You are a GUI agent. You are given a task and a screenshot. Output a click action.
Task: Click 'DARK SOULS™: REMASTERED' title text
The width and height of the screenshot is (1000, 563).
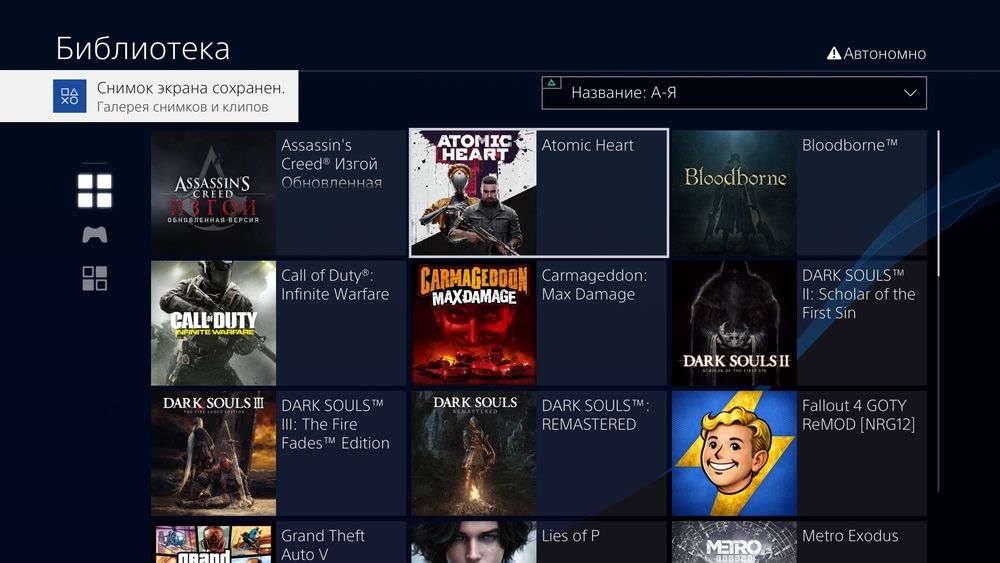(596, 415)
